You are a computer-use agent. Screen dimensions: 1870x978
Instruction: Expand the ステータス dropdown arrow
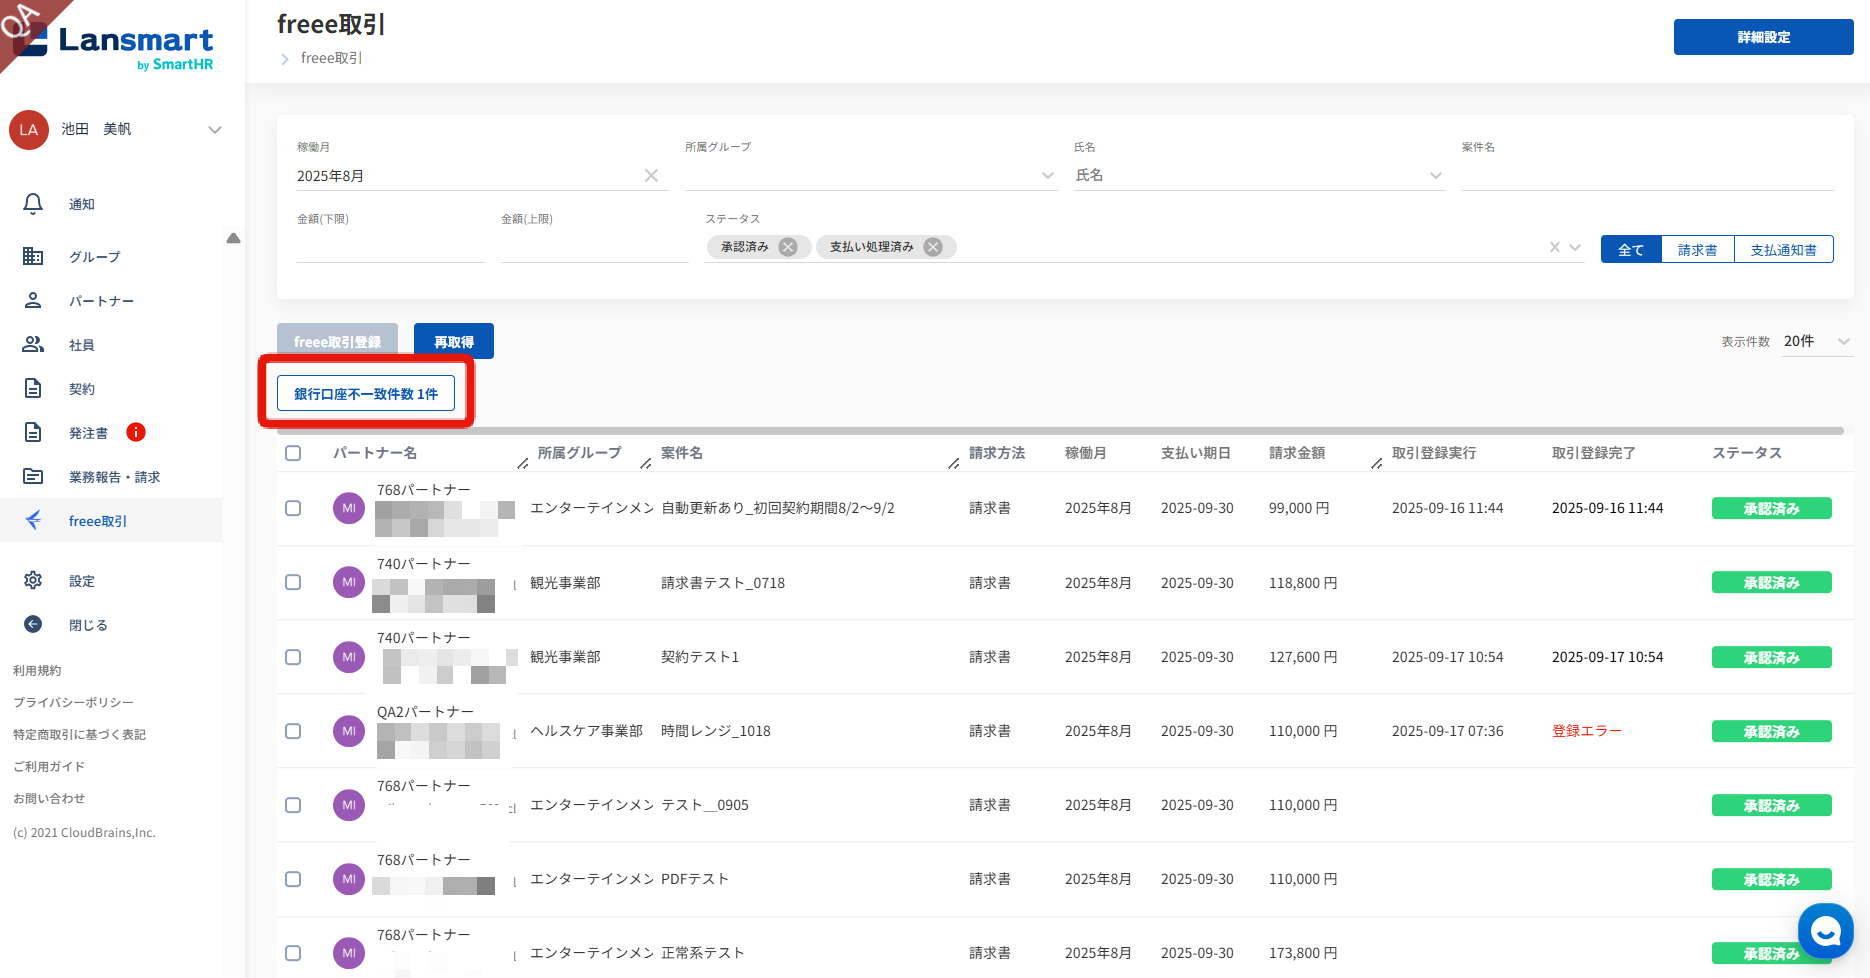(1575, 247)
